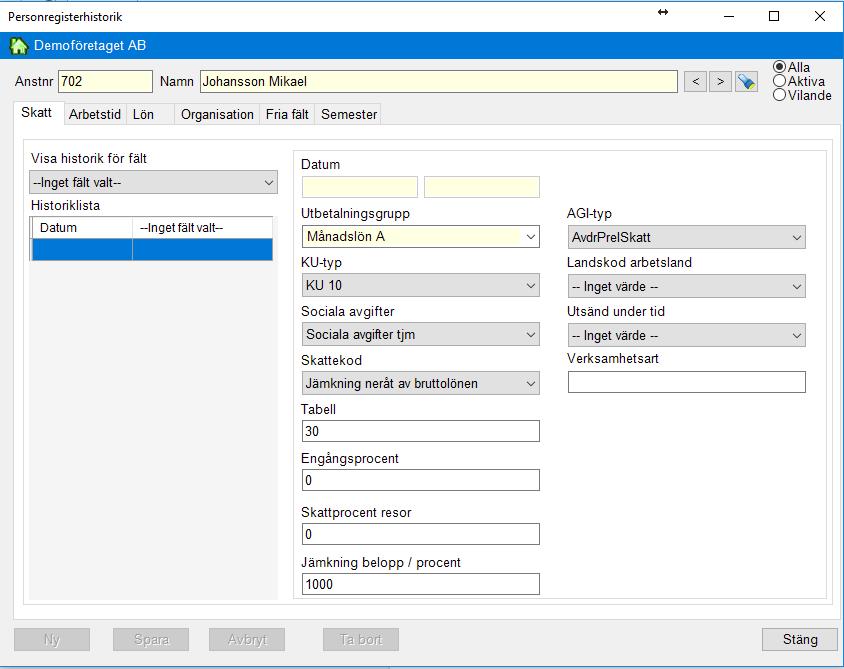Click the second Datum input field
Viewport: 844px width, 669px height.
click(x=482, y=187)
